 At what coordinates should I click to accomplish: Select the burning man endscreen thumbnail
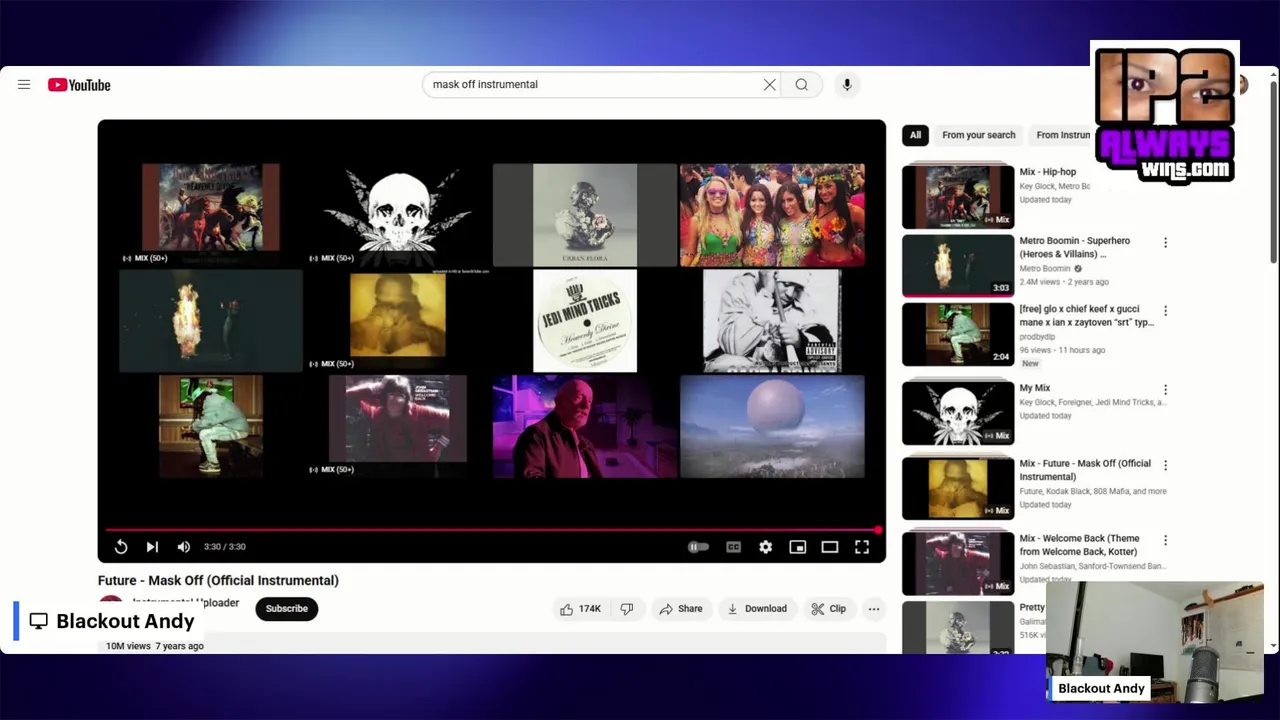[210, 321]
